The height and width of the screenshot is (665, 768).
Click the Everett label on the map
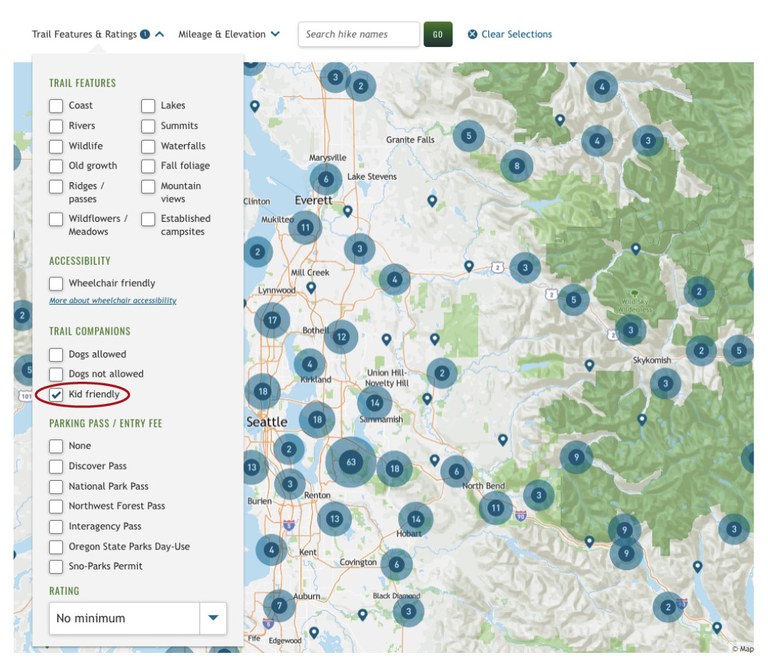click(313, 200)
